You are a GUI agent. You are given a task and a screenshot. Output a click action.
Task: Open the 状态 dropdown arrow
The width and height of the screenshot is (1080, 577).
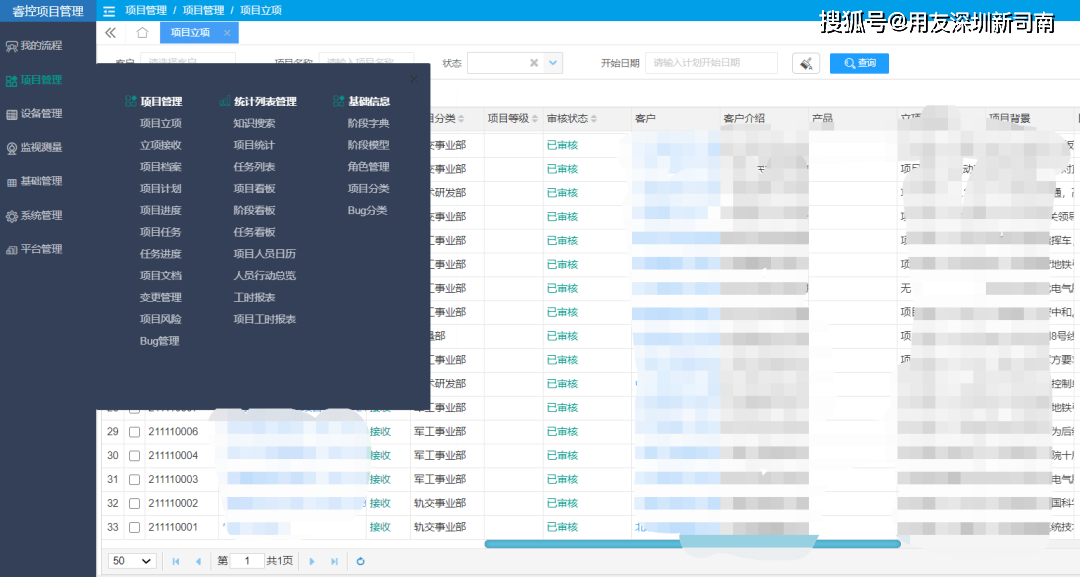pyautogui.click(x=553, y=63)
